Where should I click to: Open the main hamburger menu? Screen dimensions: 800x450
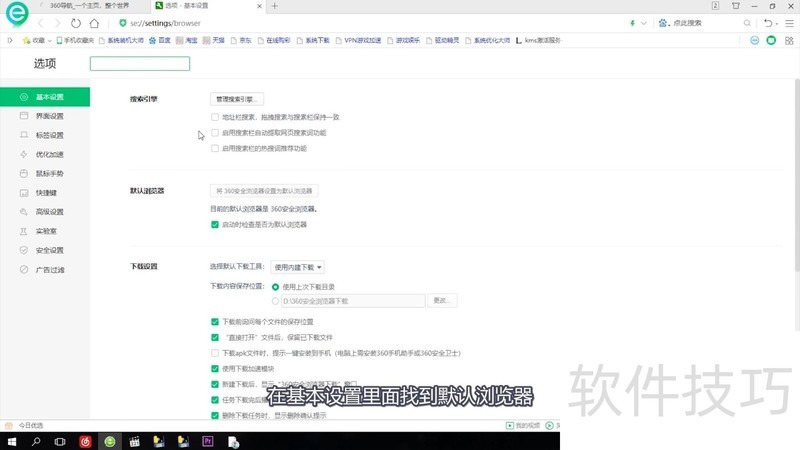click(x=789, y=23)
